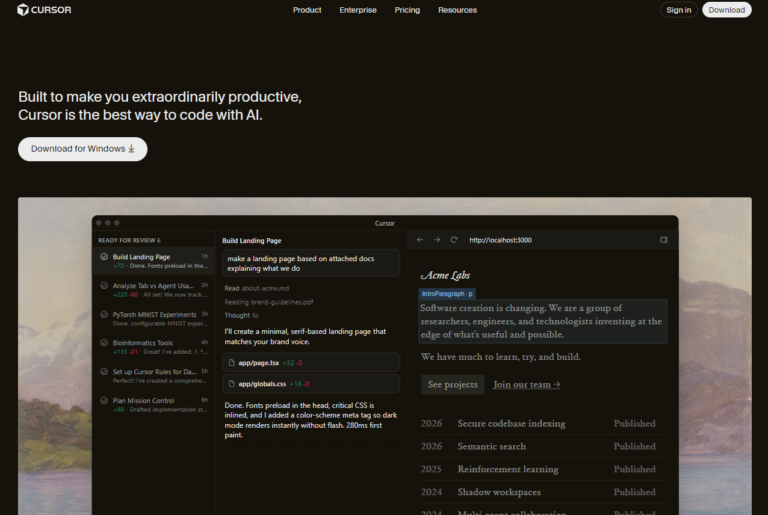
Task: Click the Acme Labs heading
Action: tap(445, 275)
